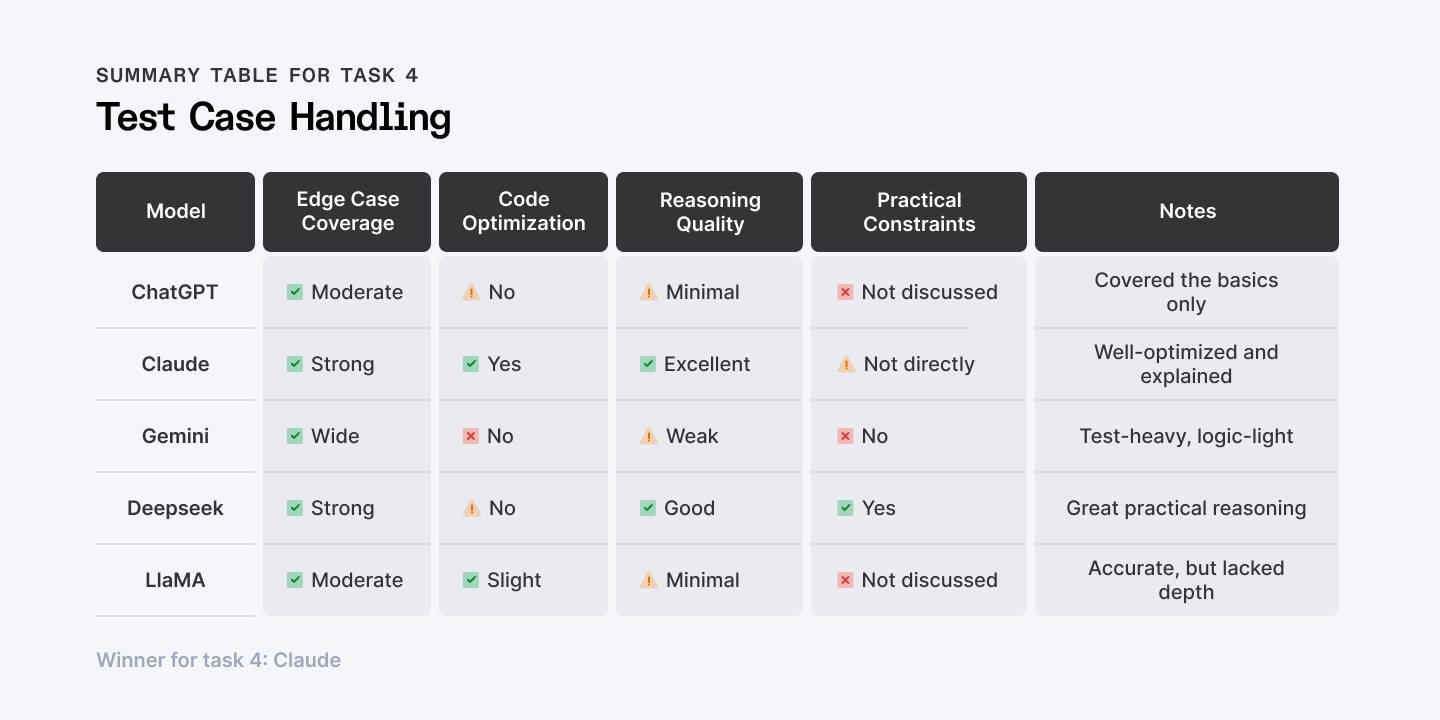Click warning icon beside LlaMA Minimal
Screen dimensions: 1440x720
coord(648,580)
